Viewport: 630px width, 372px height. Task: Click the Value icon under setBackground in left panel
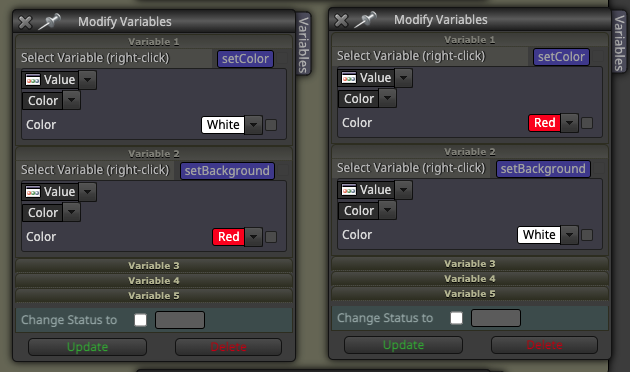(x=33, y=192)
